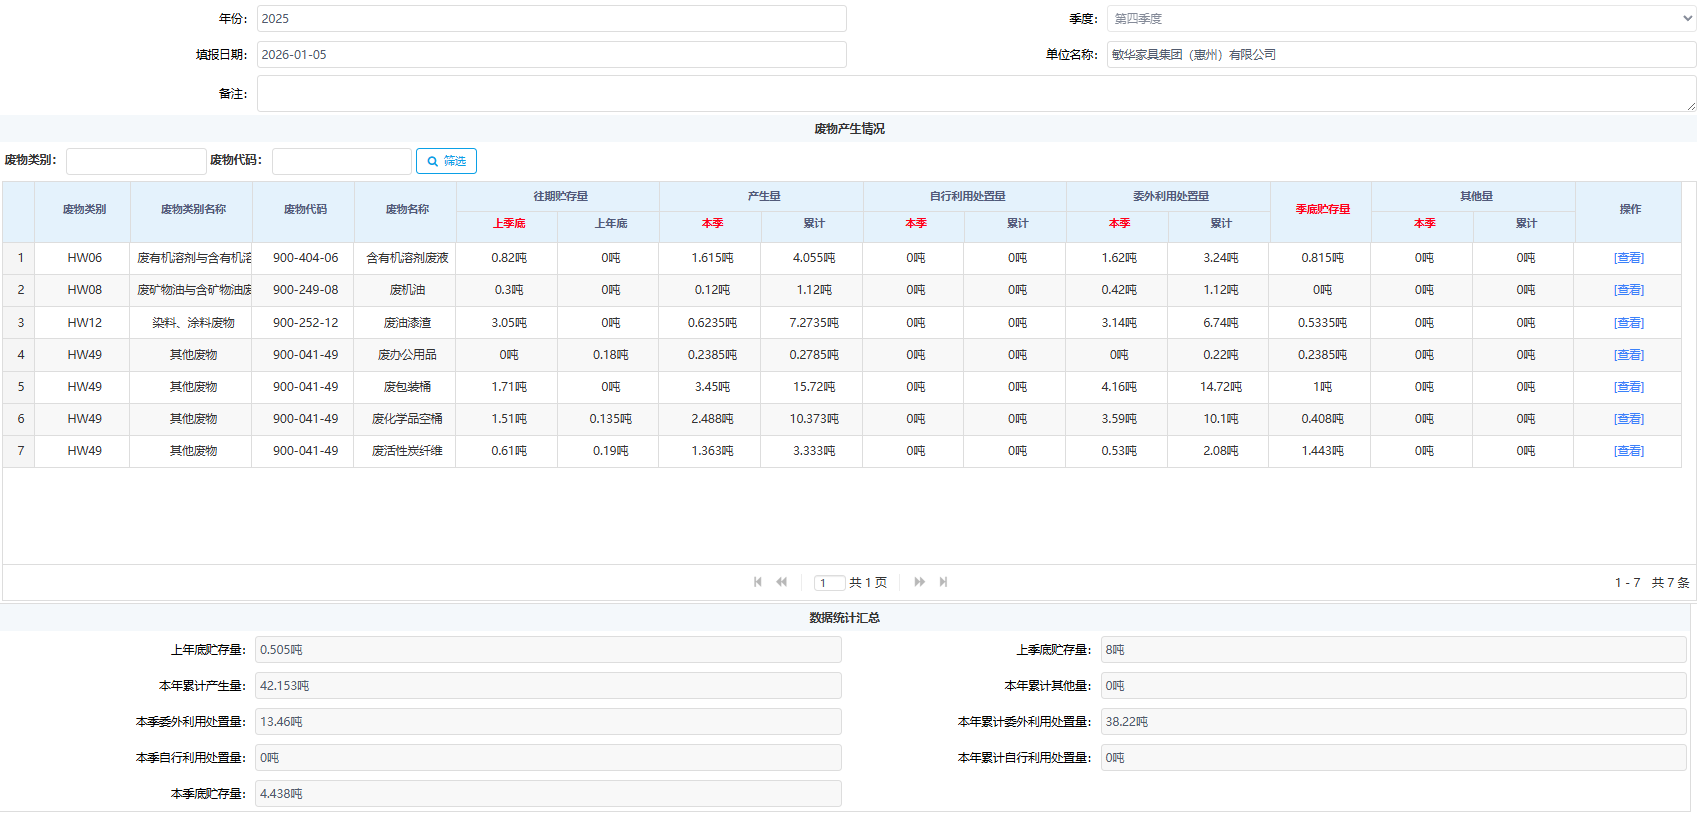Click the 本年累计委外利用处置量 summary field
The height and width of the screenshot is (817, 1697).
click(x=1394, y=722)
